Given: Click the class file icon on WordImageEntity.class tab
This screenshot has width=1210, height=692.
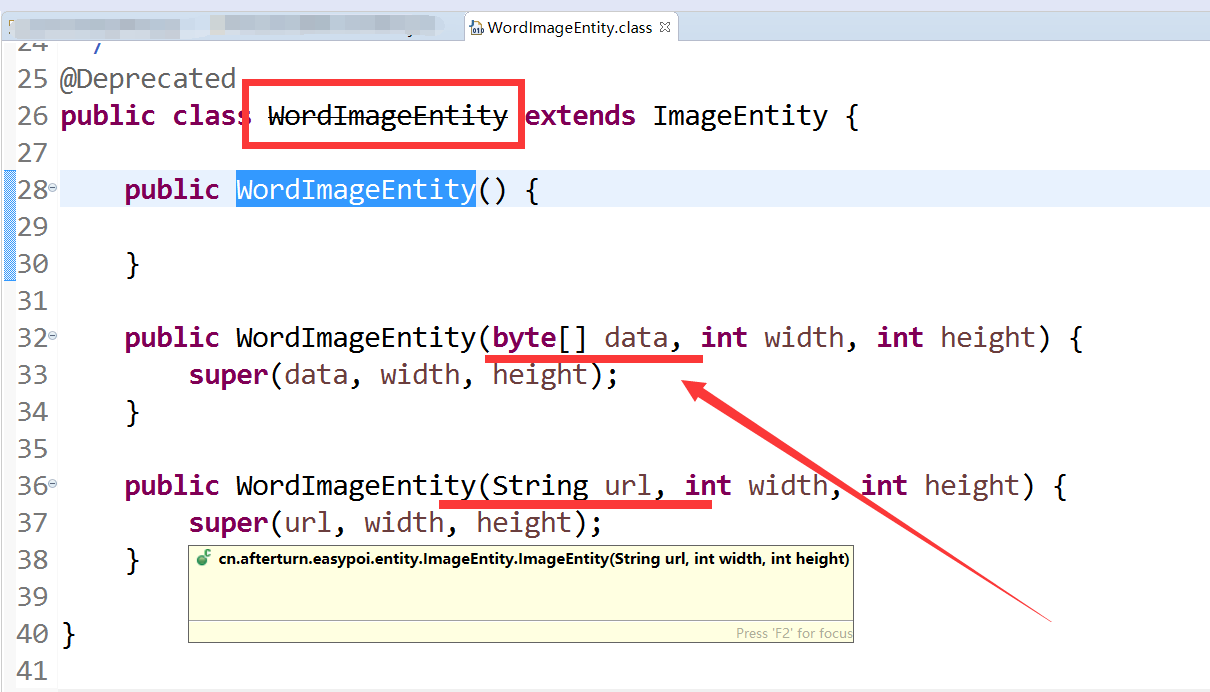Looking at the screenshot, I should click(x=477, y=27).
